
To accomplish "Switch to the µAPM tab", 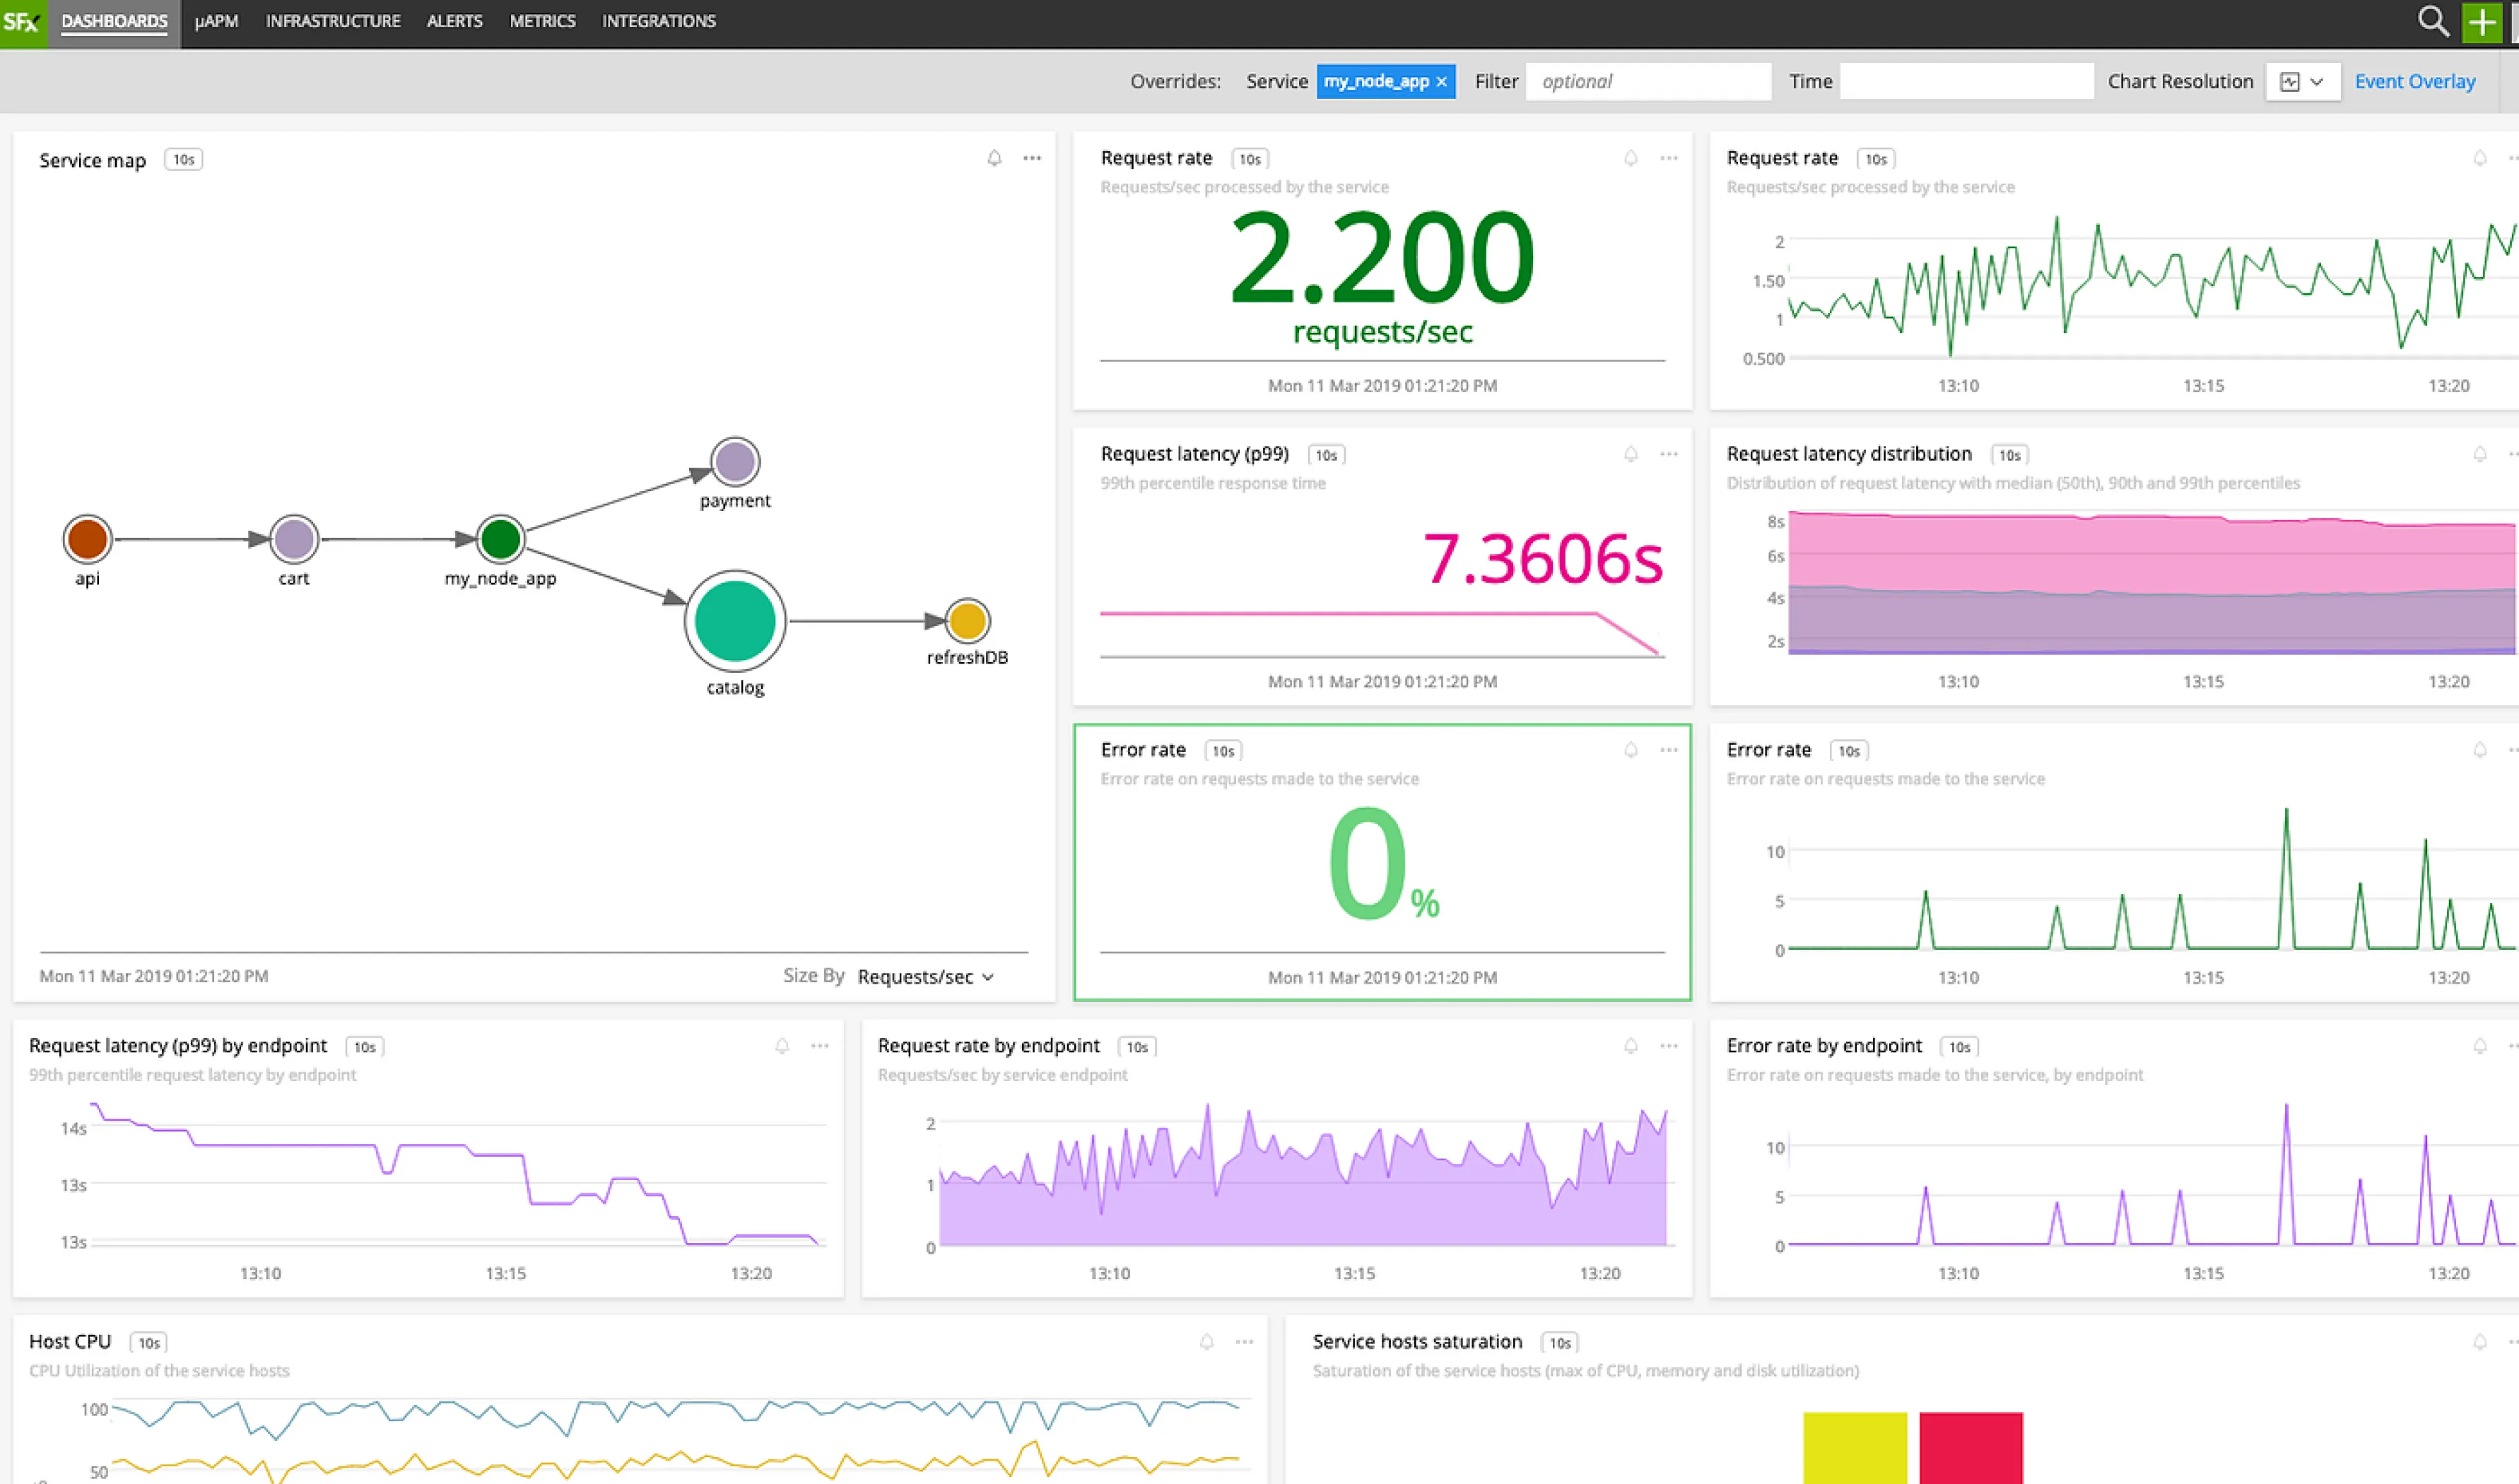I will click(x=216, y=21).
